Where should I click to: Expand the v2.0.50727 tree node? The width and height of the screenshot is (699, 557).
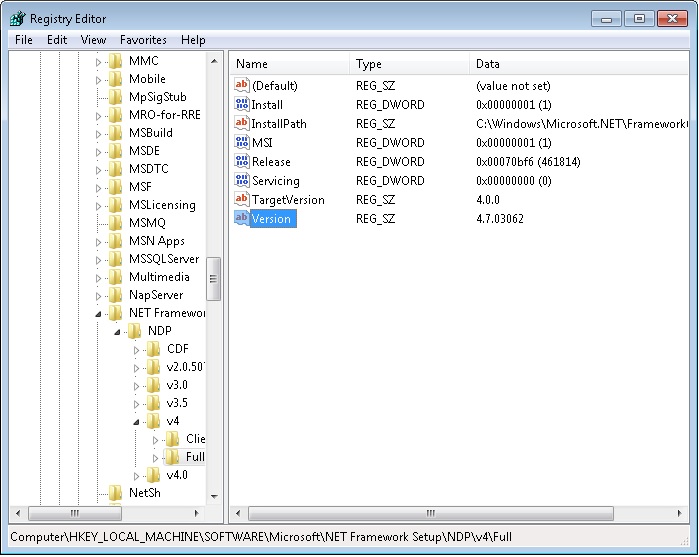click(x=136, y=368)
